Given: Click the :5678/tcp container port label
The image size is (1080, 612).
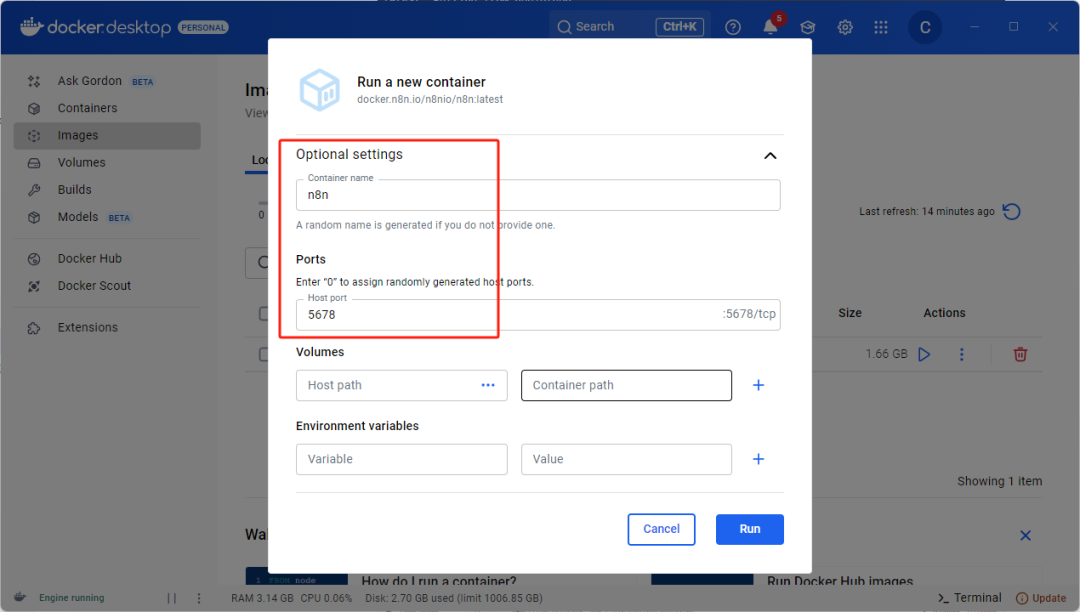Looking at the screenshot, I should [x=749, y=314].
